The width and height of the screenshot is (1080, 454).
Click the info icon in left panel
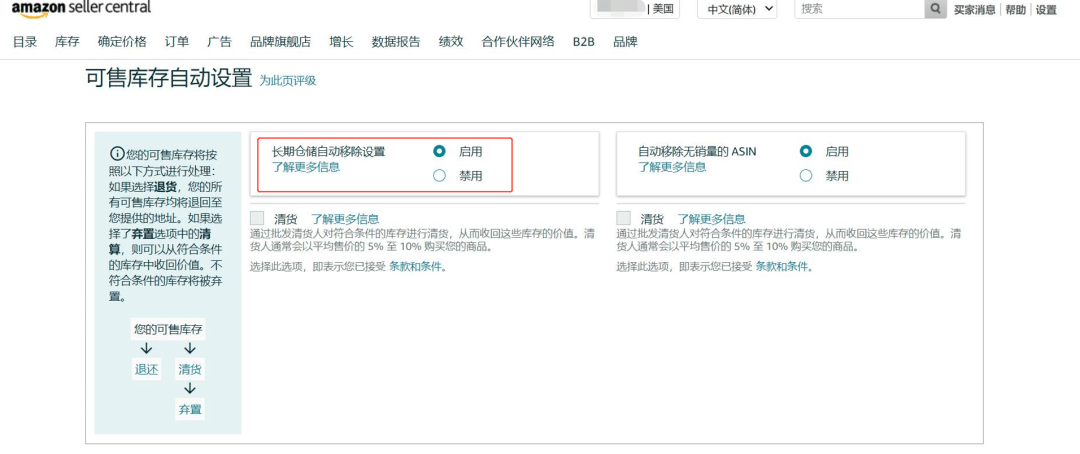point(117,154)
